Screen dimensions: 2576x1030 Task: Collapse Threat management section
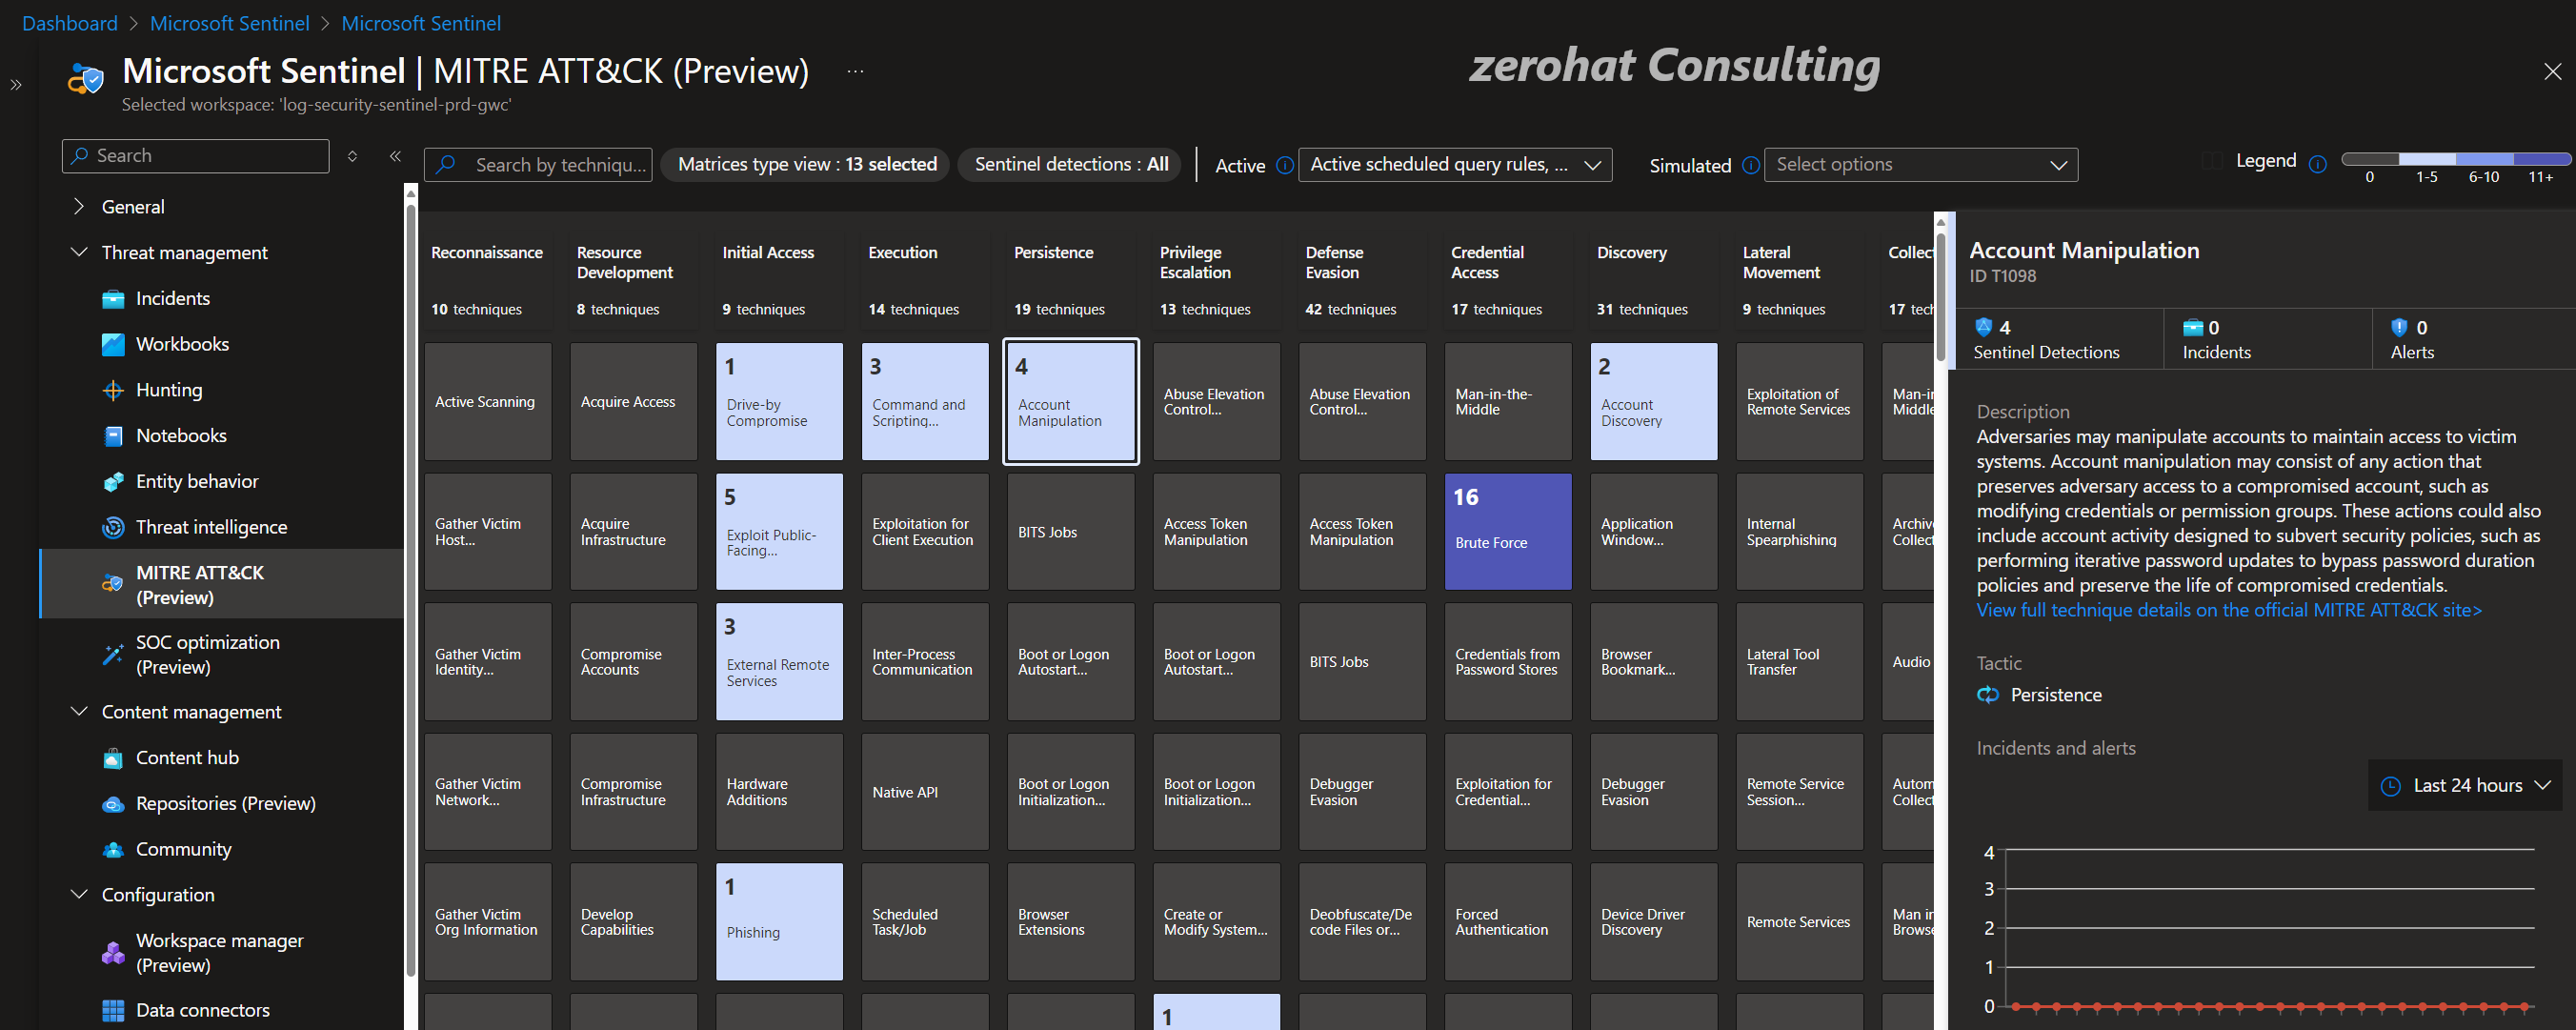click(x=79, y=252)
